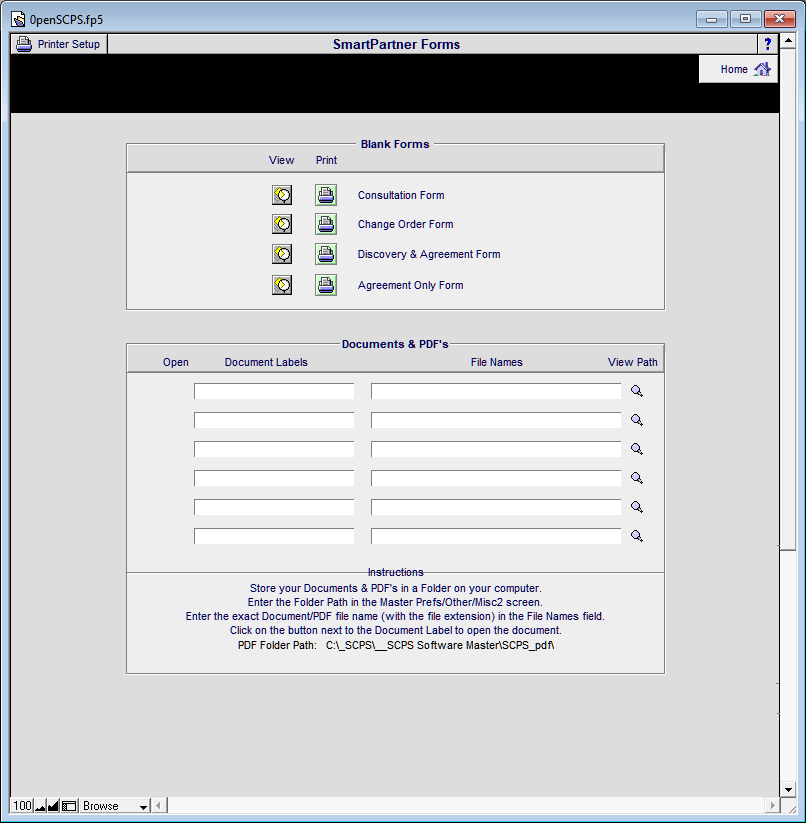Click the "SmartPartner Forms" header title
The width and height of the screenshot is (806, 823).
tap(396, 44)
